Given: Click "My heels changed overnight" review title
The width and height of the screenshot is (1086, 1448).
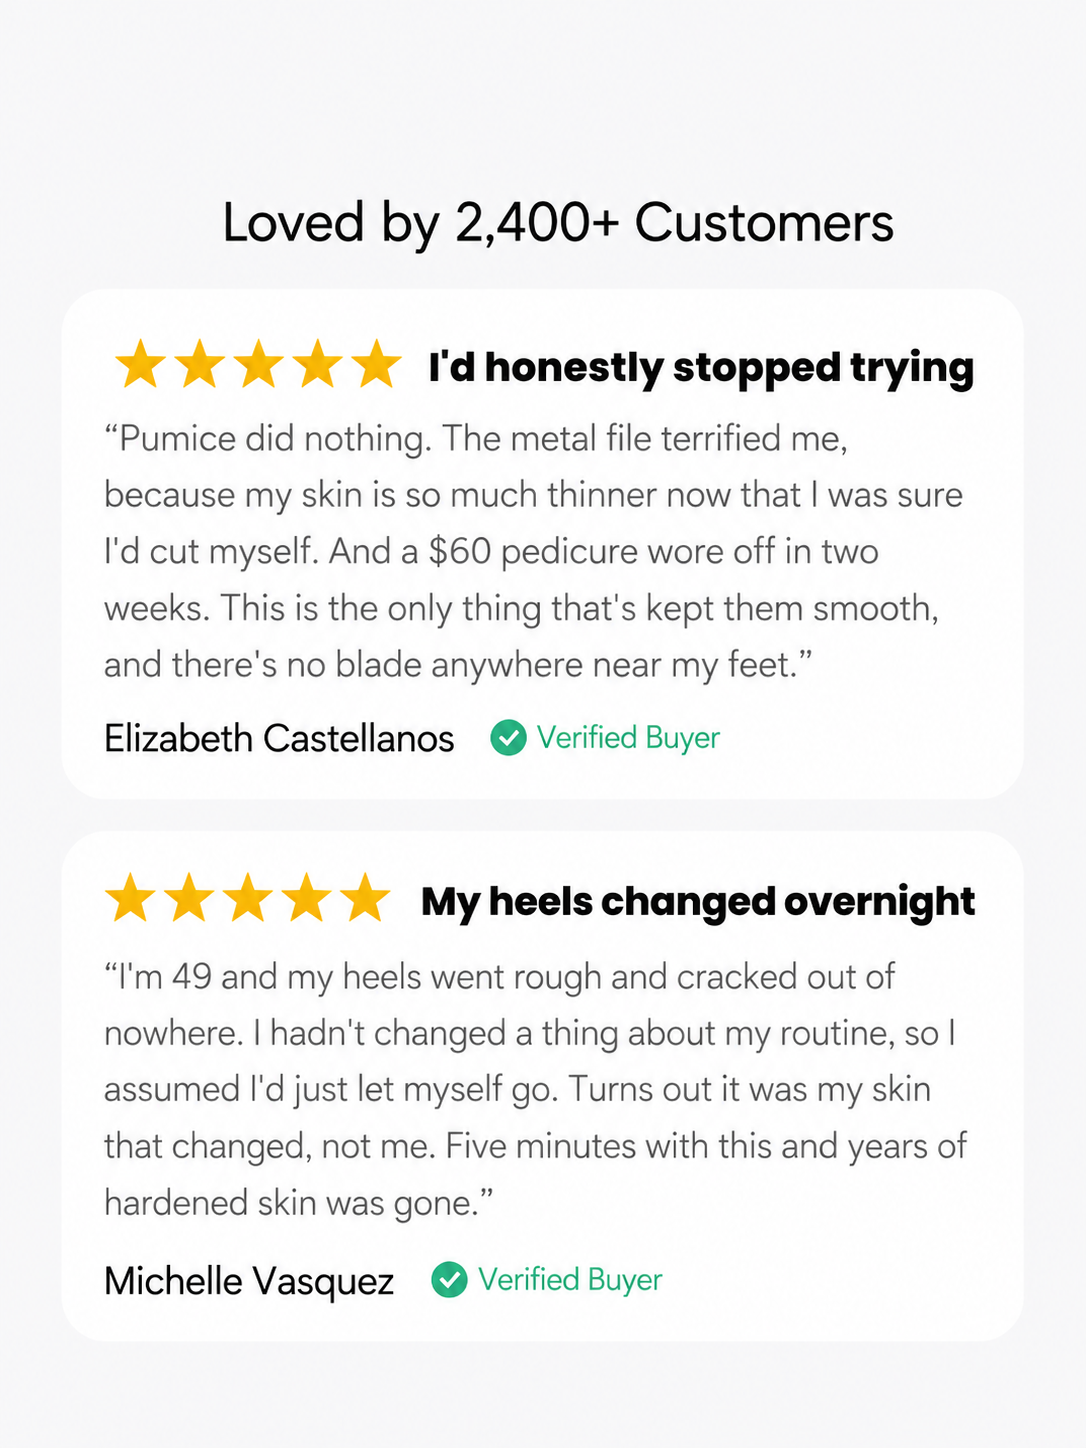Looking at the screenshot, I should (x=698, y=902).
